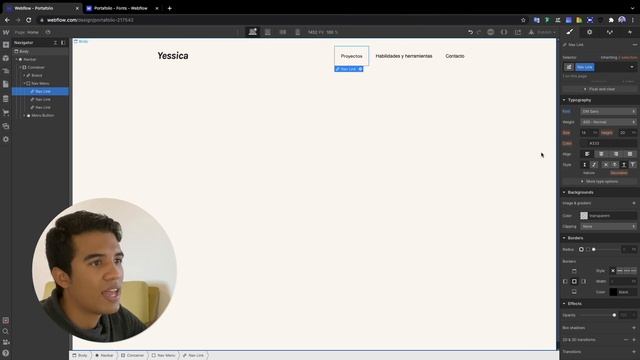This screenshot has height=360, width=640.
Task: Justify text alignment
Action: pyautogui.click(x=630, y=154)
